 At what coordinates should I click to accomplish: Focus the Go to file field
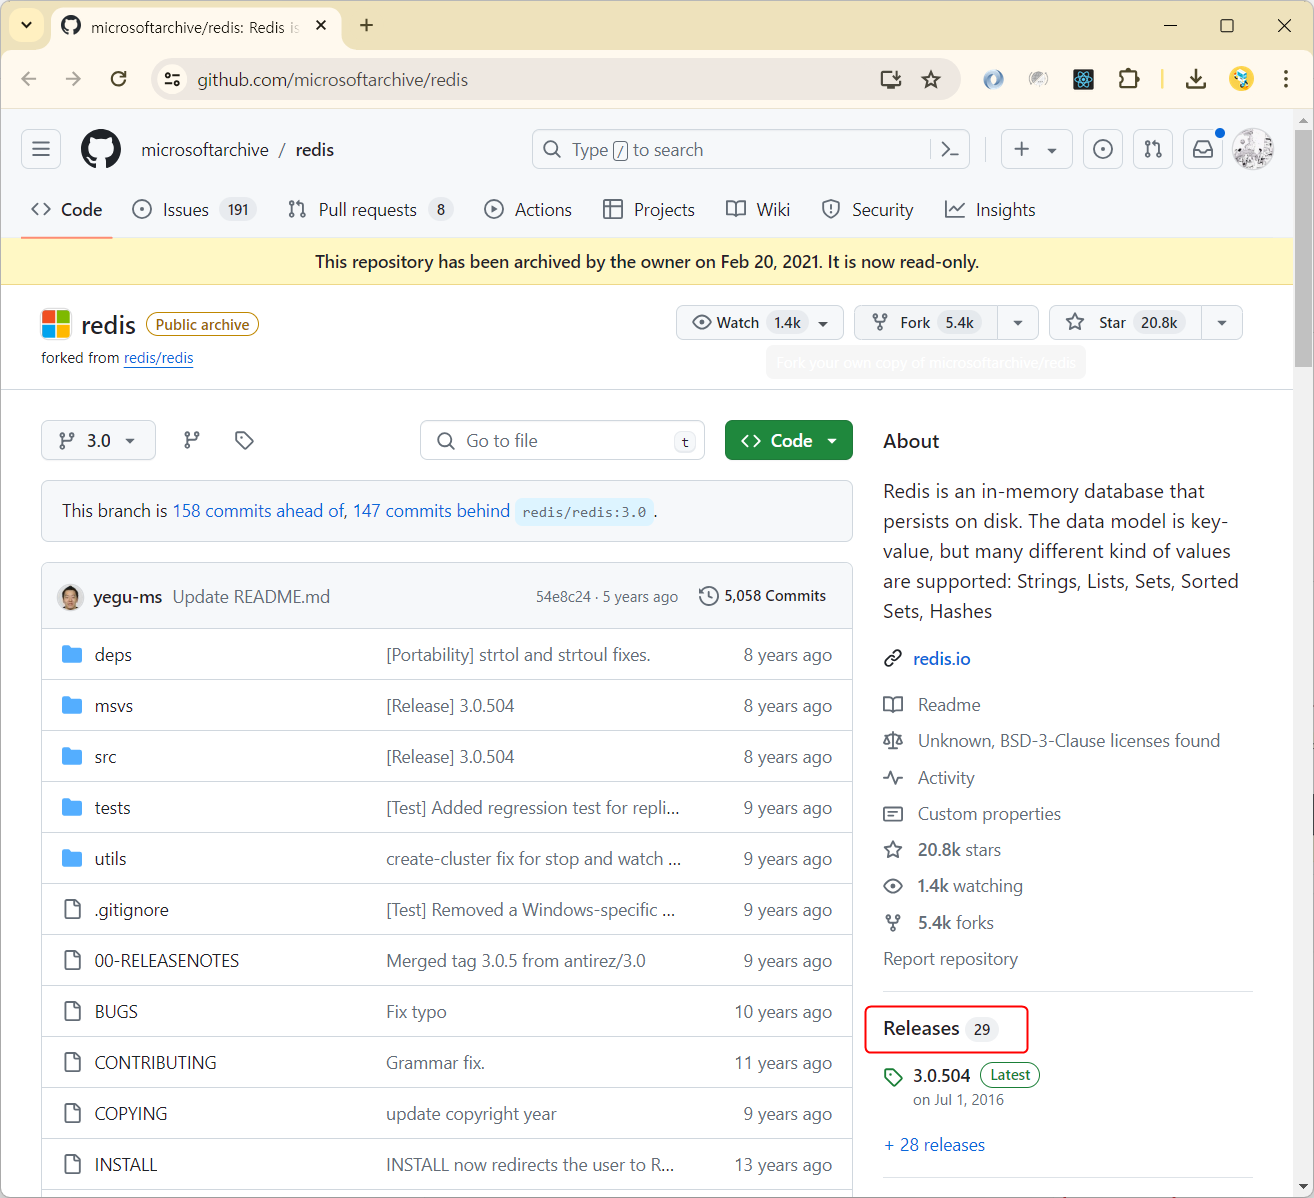[x=563, y=440]
